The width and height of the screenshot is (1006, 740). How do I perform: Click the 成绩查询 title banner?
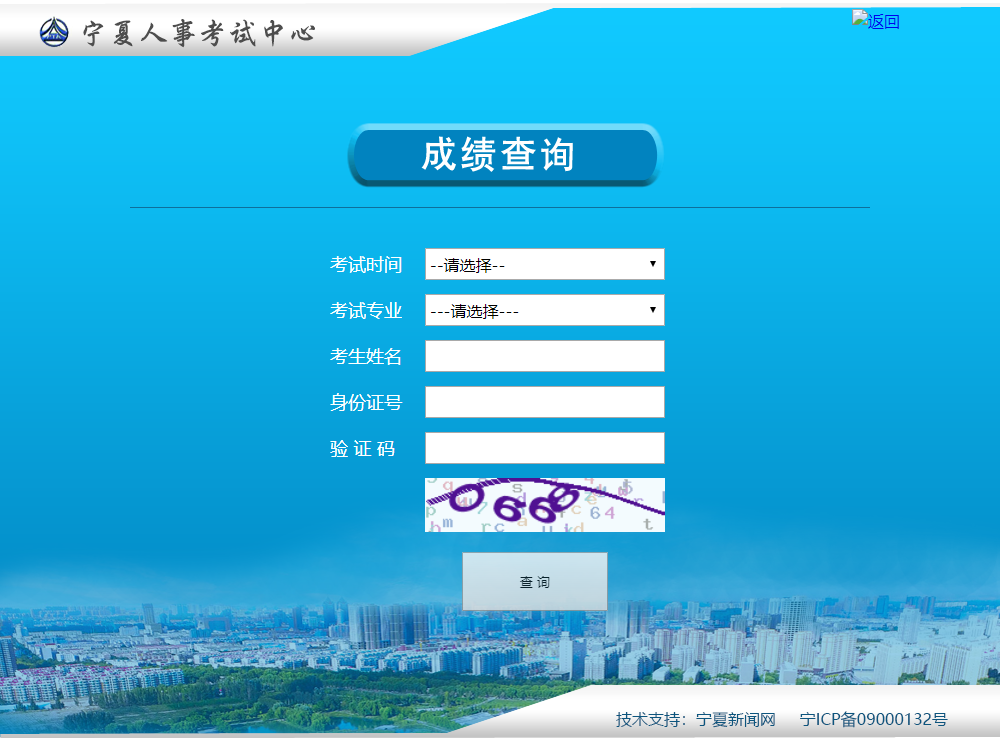[x=504, y=155]
